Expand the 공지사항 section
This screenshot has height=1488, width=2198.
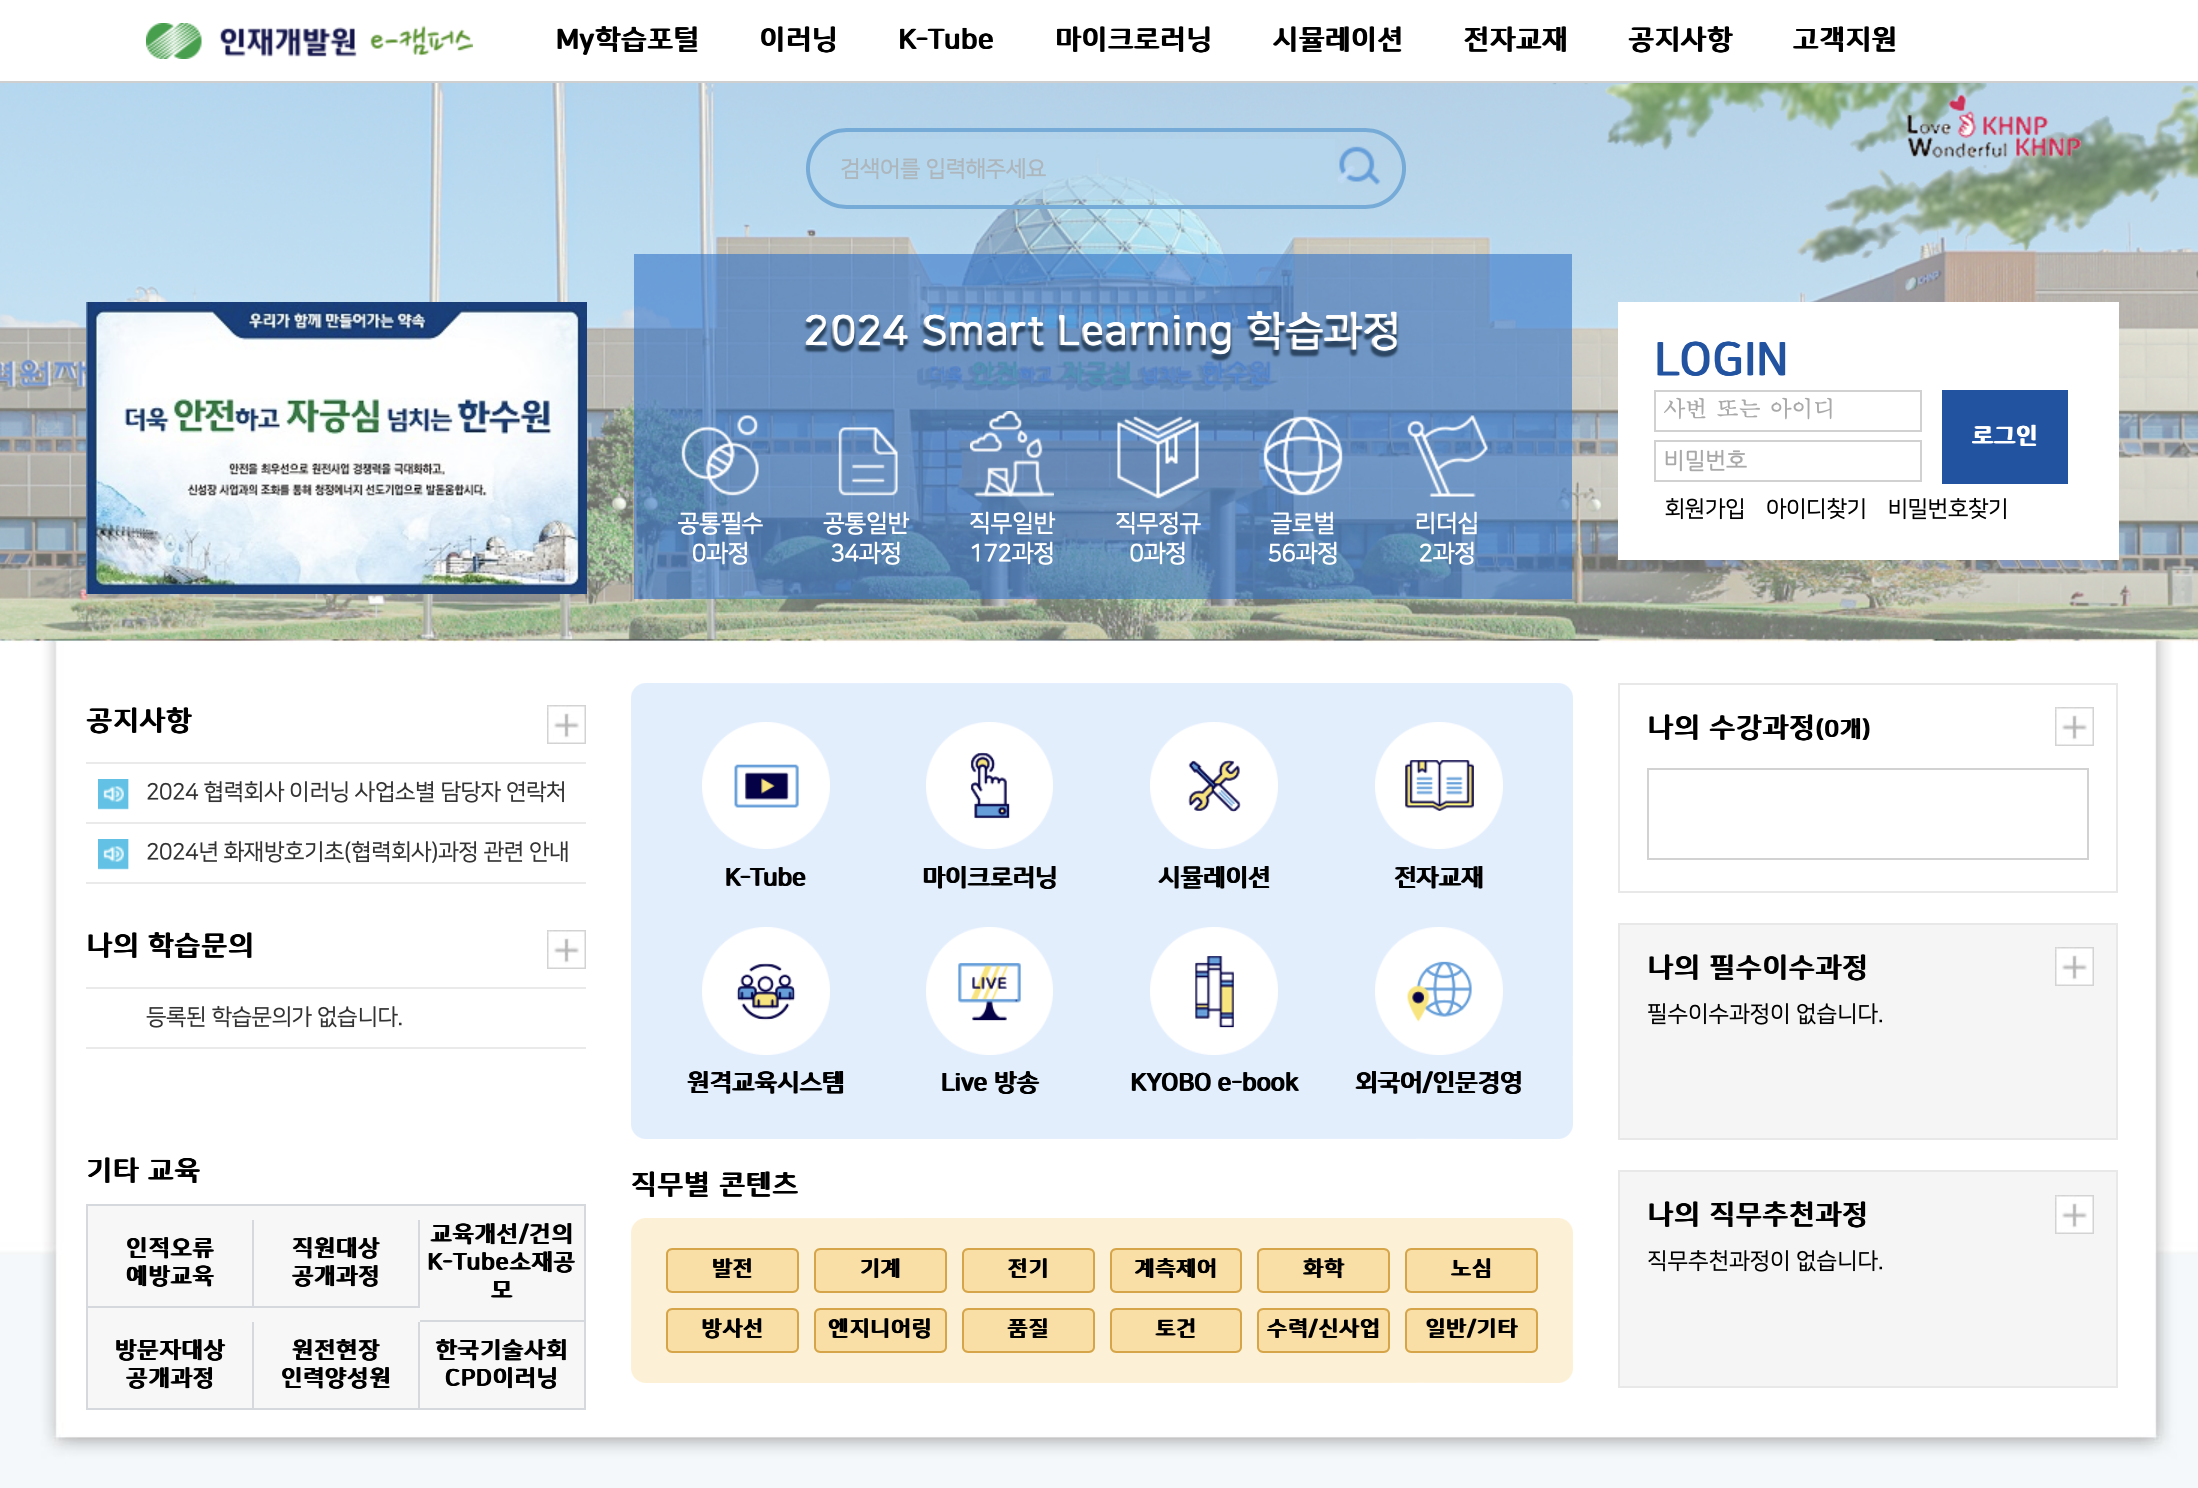[566, 724]
